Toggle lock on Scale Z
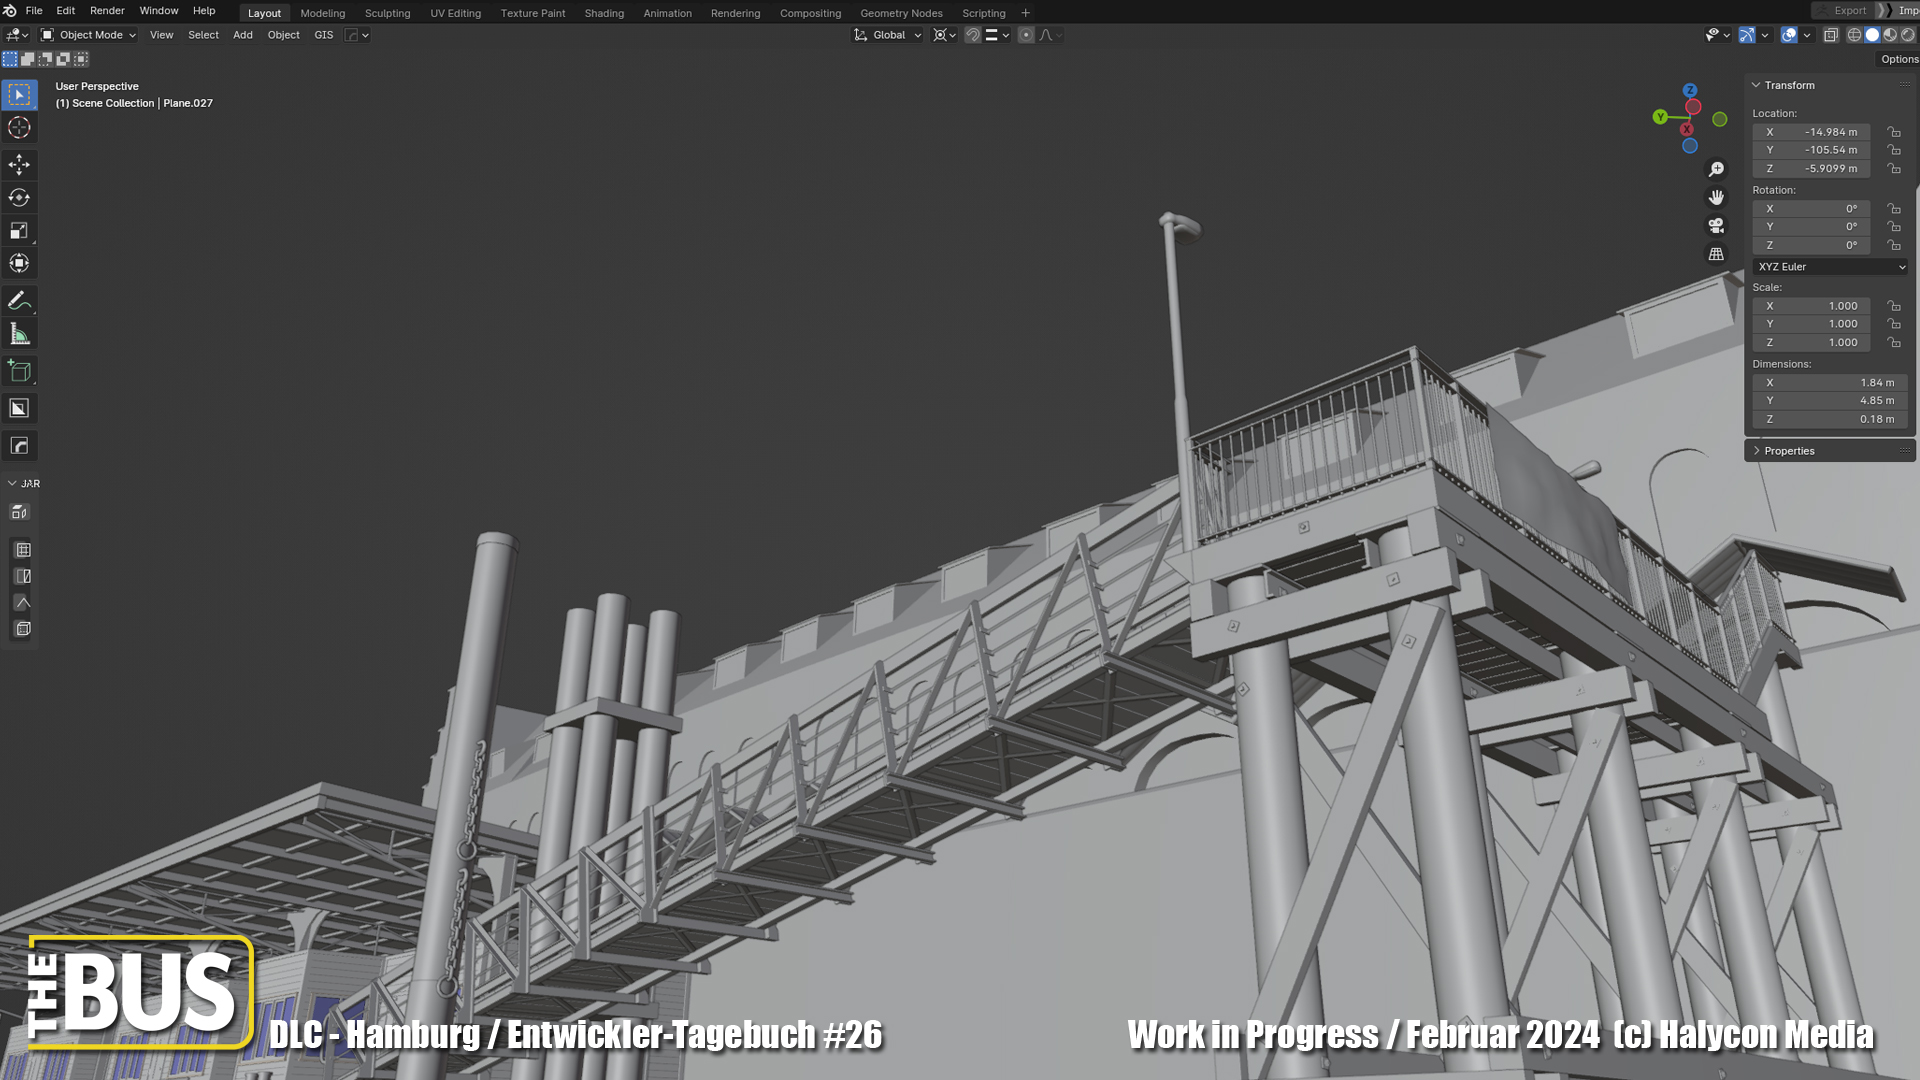1920x1080 pixels. (x=1893, y=342)
